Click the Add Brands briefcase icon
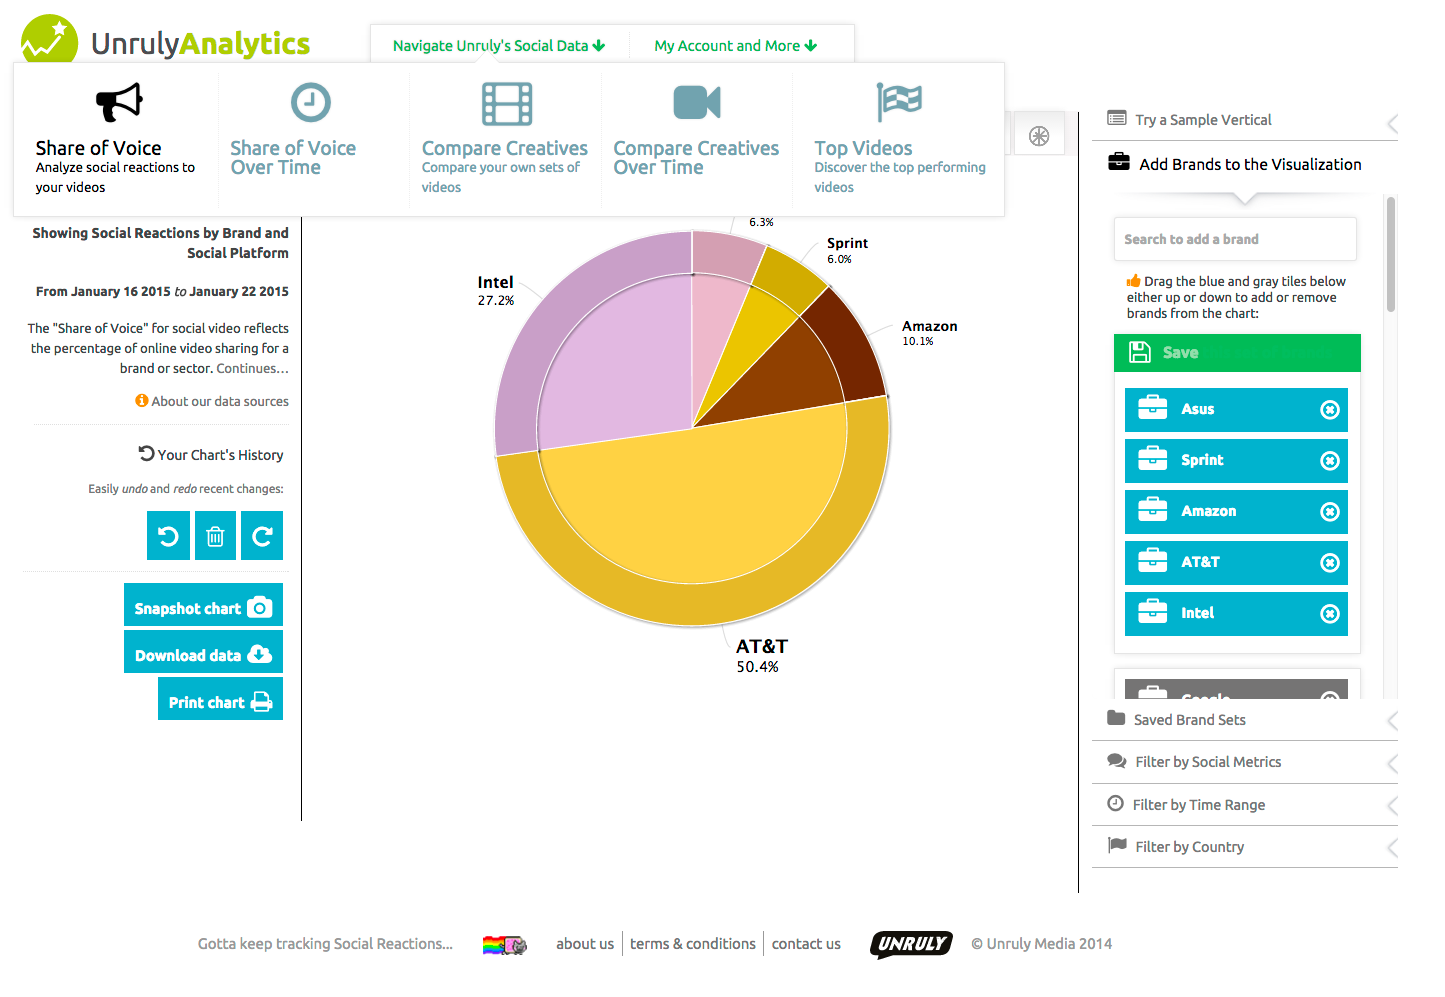The image size is (1445, 997). tap(1119, 162)
